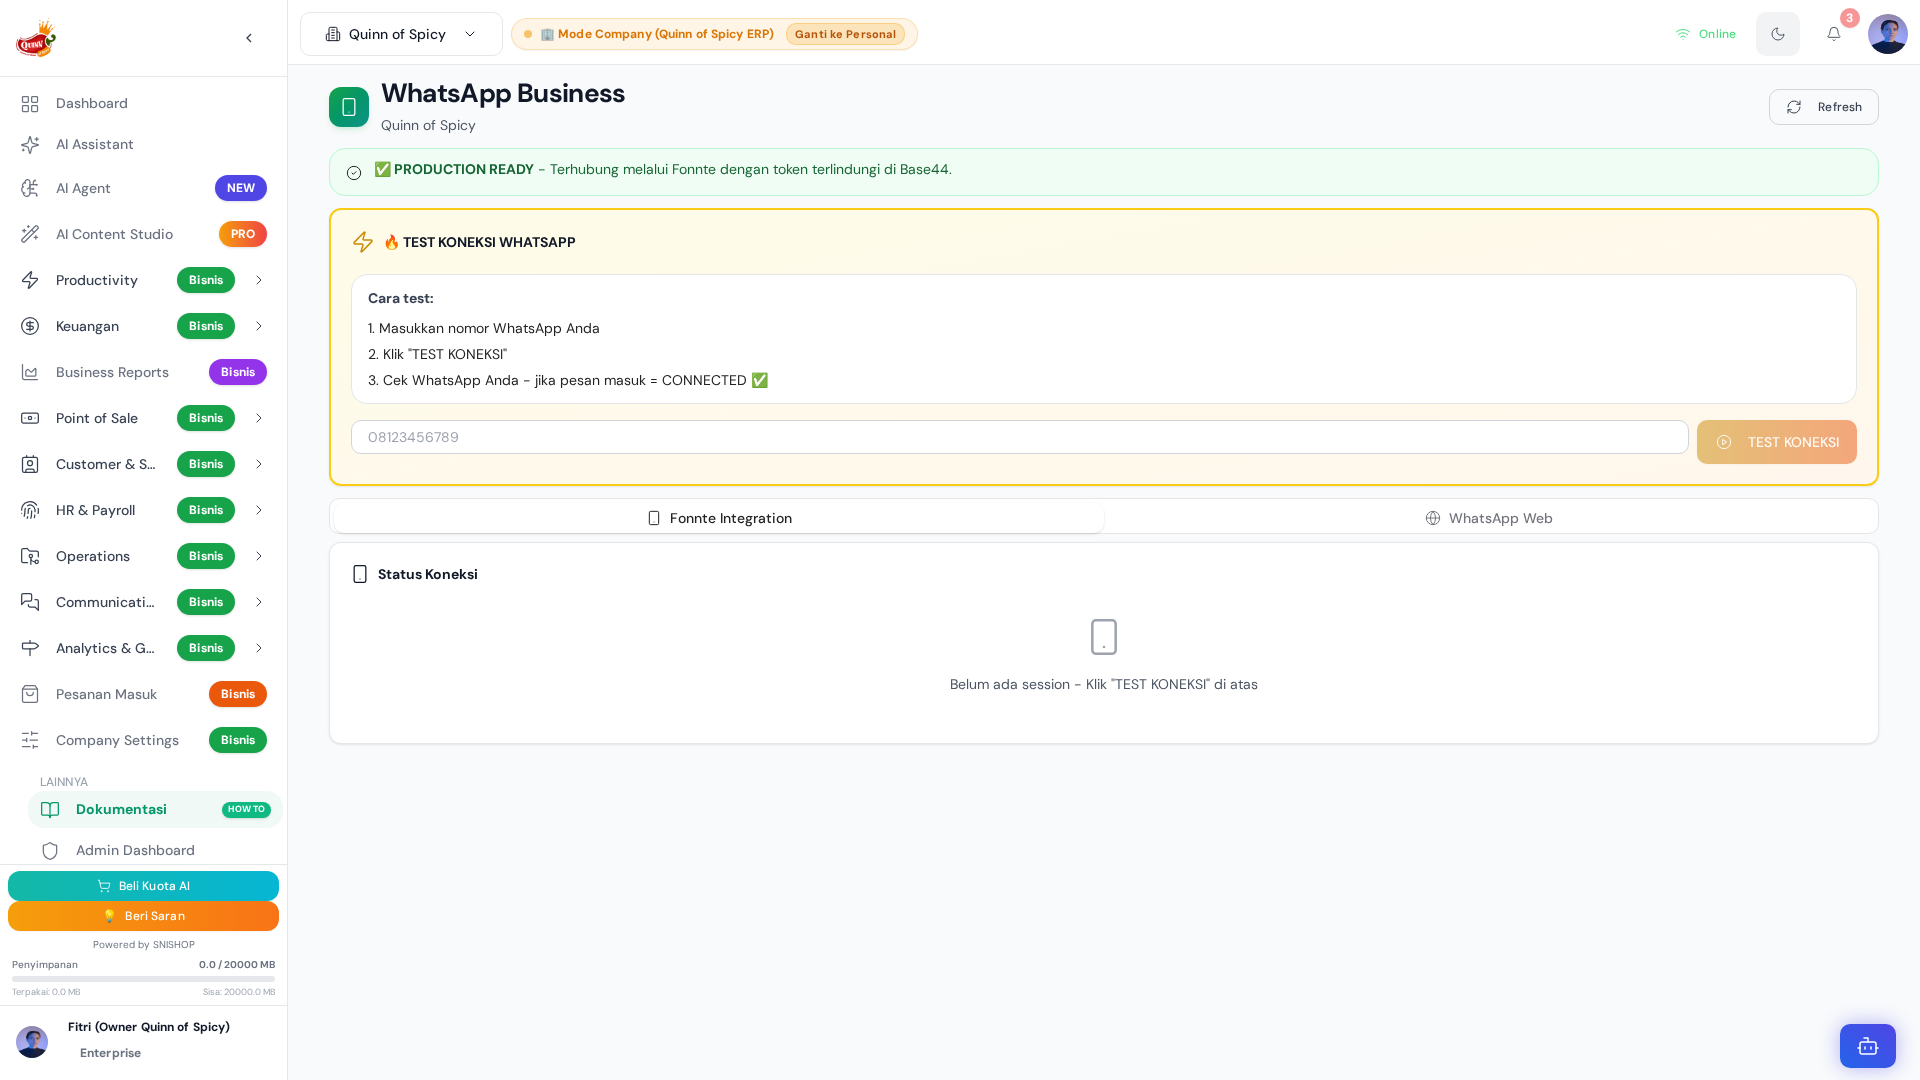This screenshot has width=1920, height=1080.
Task: Toggle dark mode with the moon icon
Action: tap(1778, 34)
